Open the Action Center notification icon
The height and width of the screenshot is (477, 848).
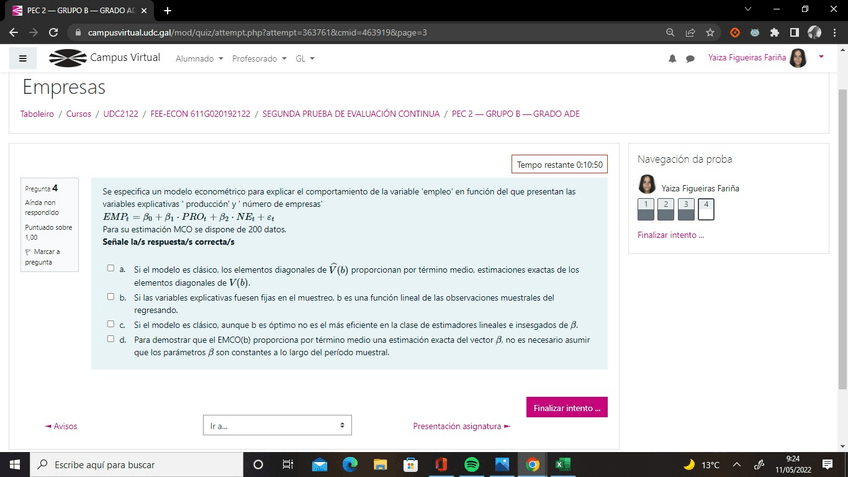tap(827, 464)
